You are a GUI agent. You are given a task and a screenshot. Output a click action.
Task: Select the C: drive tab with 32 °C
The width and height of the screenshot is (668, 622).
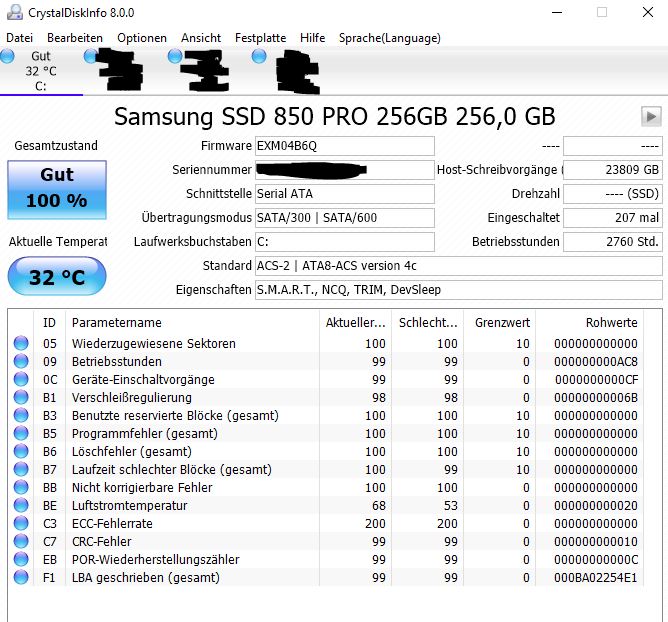pos(41,71)
